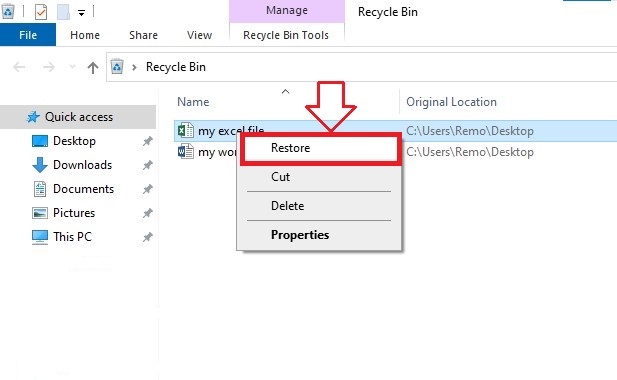Click the Quick access star icon
This screenshot has width=617, height=380.
coord(33,117)
